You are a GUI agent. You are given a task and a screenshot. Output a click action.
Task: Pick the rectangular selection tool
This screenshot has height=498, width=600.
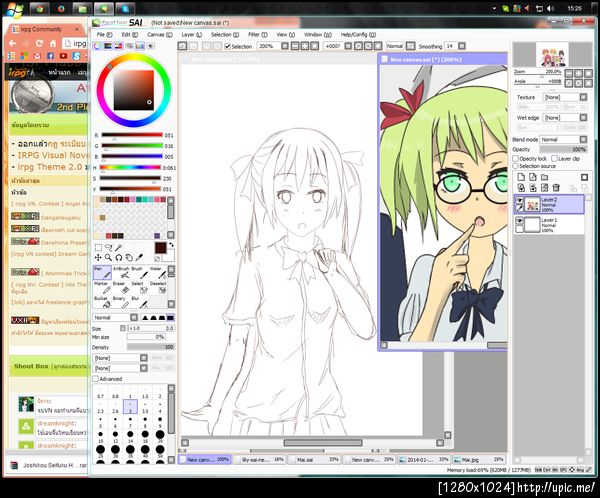[x=98, y=247]
